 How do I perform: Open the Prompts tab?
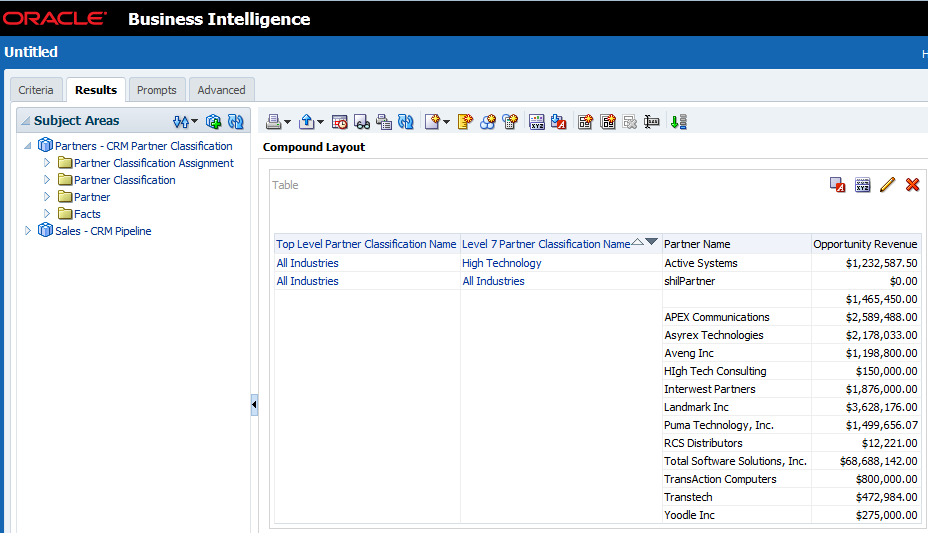tap(157, 90)
